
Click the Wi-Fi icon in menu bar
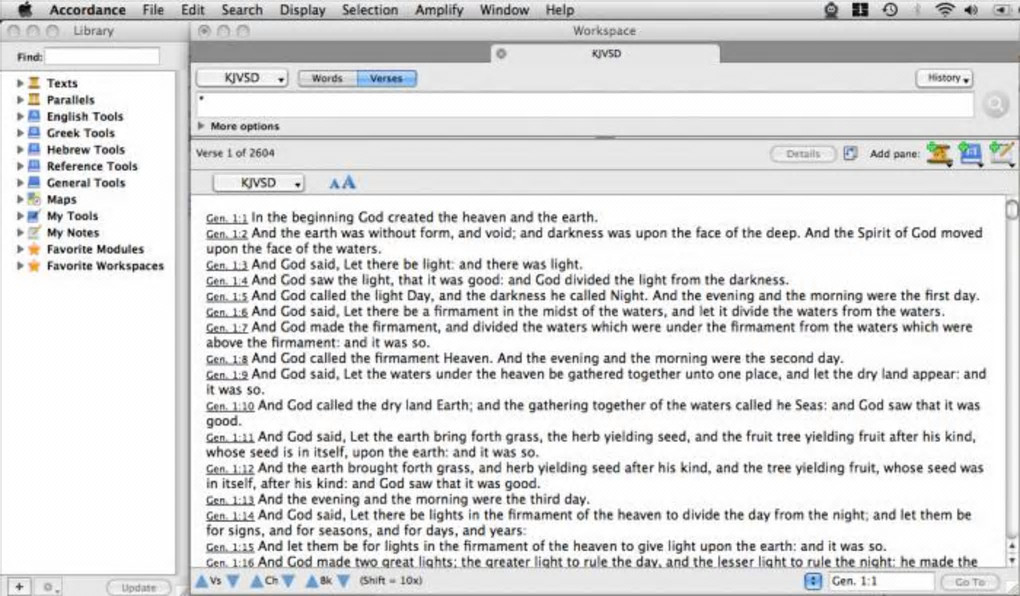[x=945, y=10]
